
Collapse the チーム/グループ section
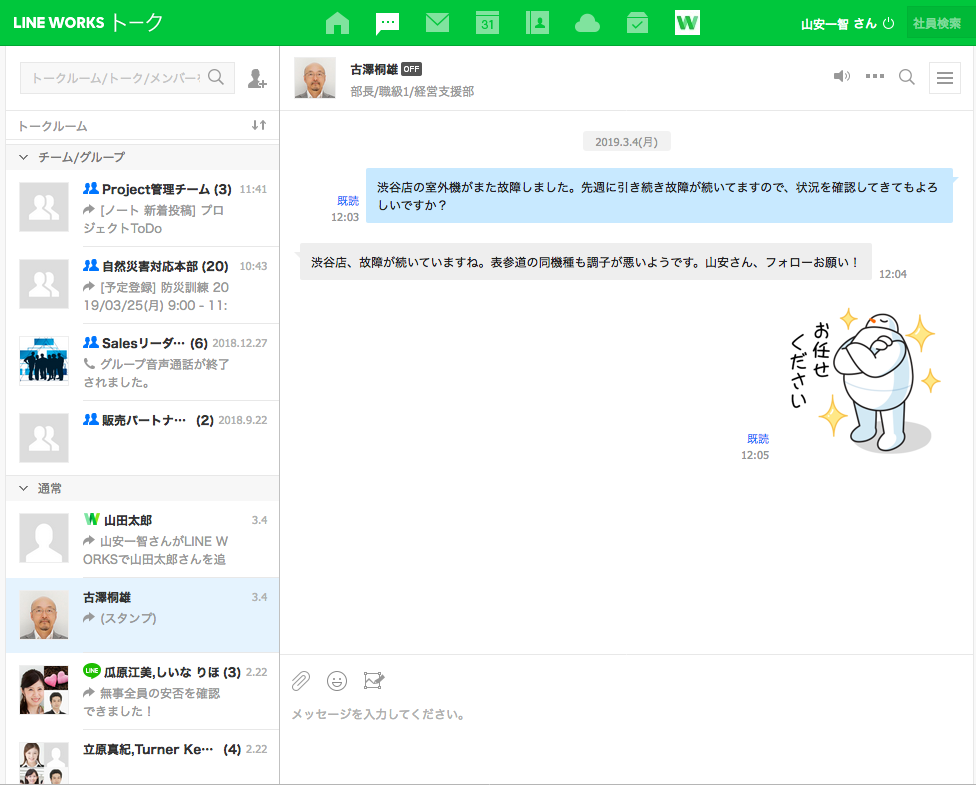(24, 157)
